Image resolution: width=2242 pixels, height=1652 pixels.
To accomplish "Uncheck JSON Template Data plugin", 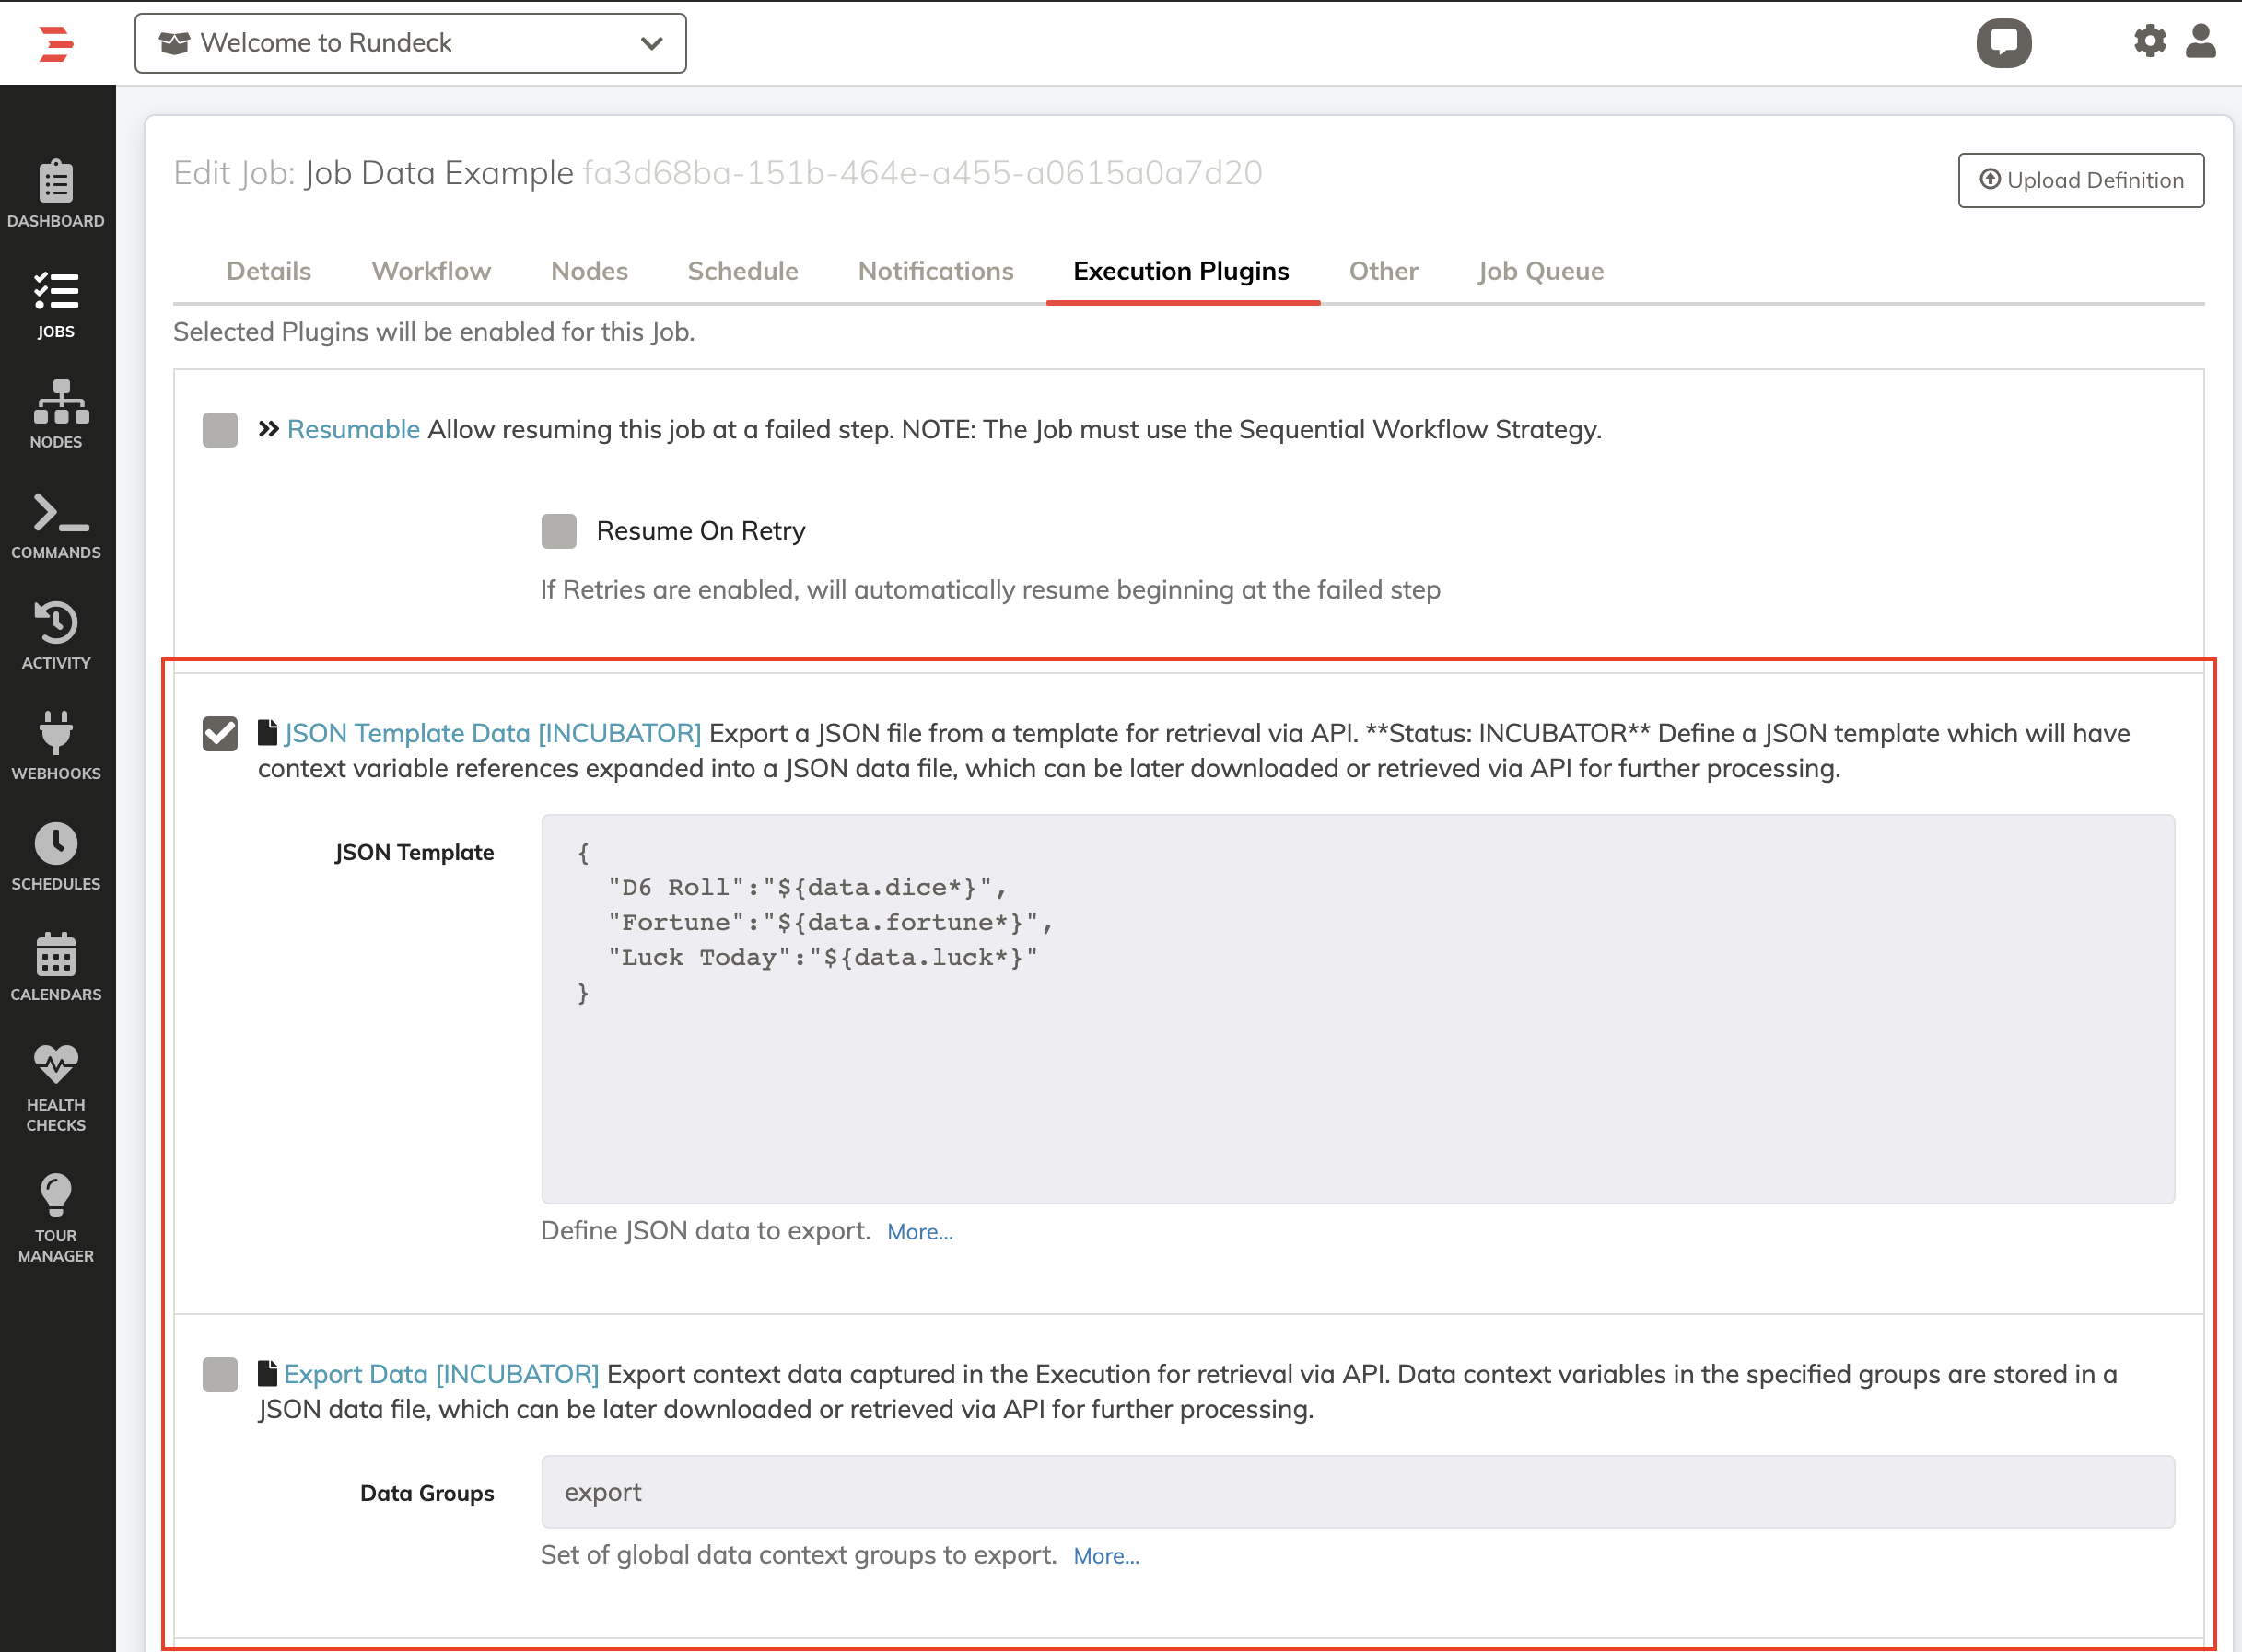I will (220, 733).
